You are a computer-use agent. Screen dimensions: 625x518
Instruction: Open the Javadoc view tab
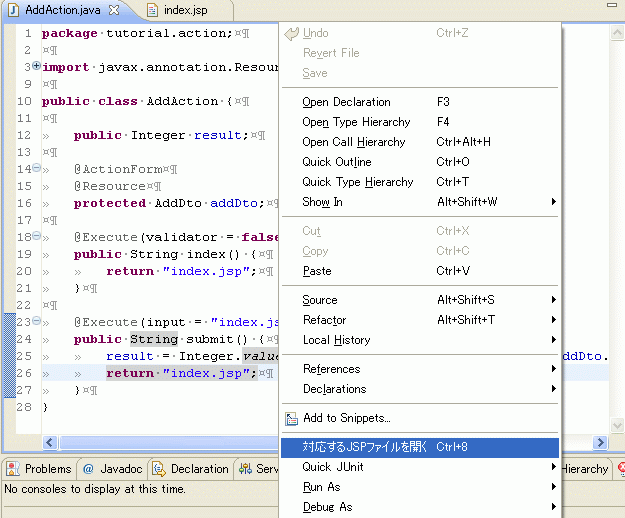coord(112,469)
